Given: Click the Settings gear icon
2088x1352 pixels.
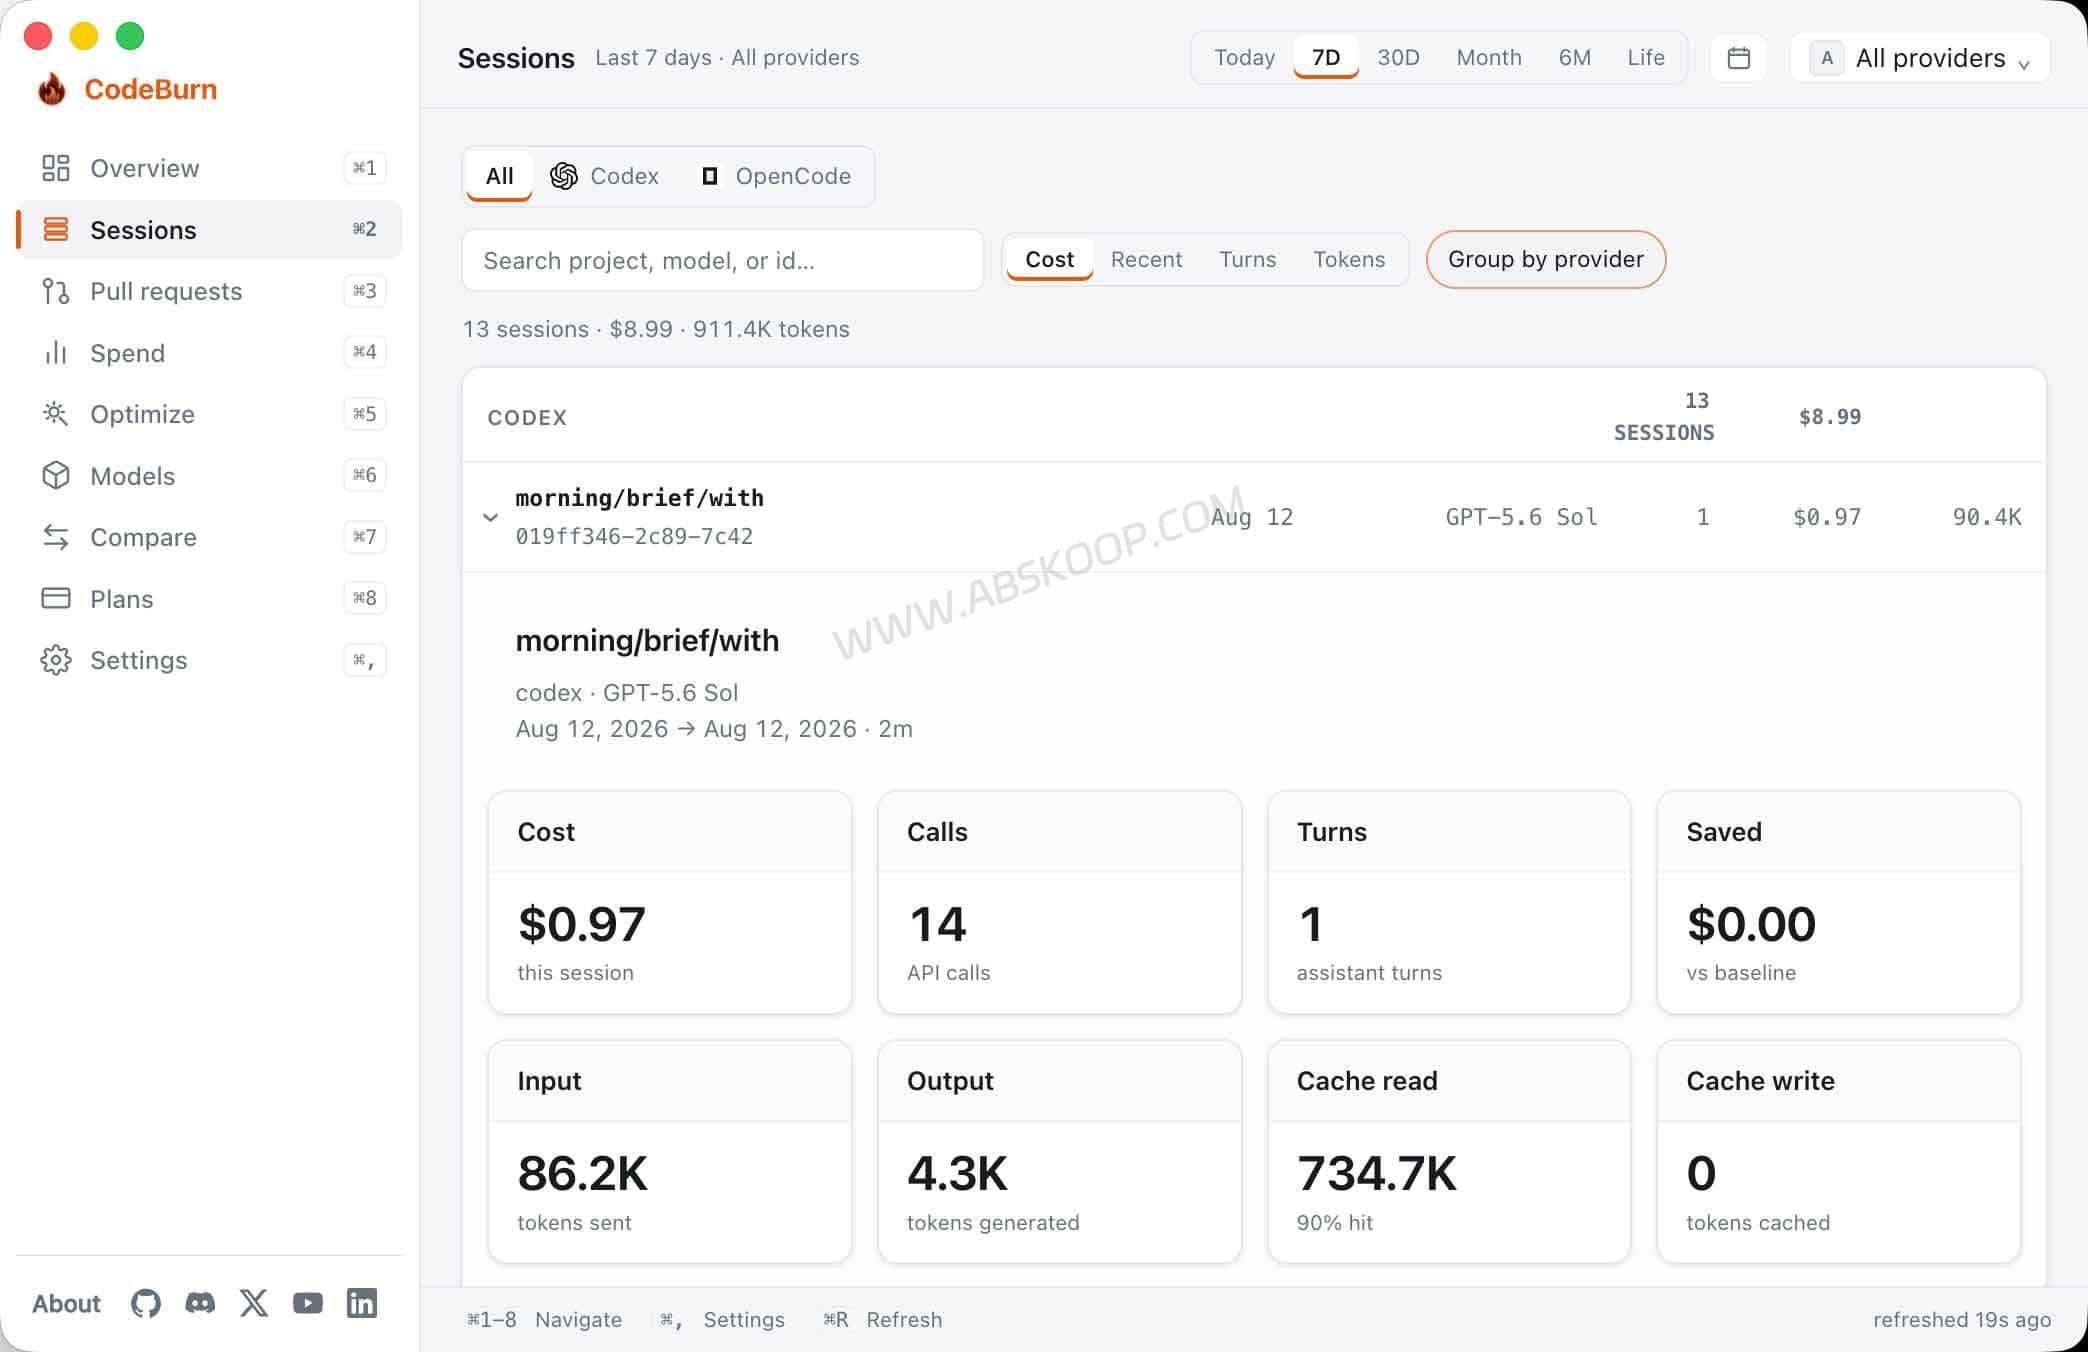Looking at the screenshot, I should (x=56, y=660).
